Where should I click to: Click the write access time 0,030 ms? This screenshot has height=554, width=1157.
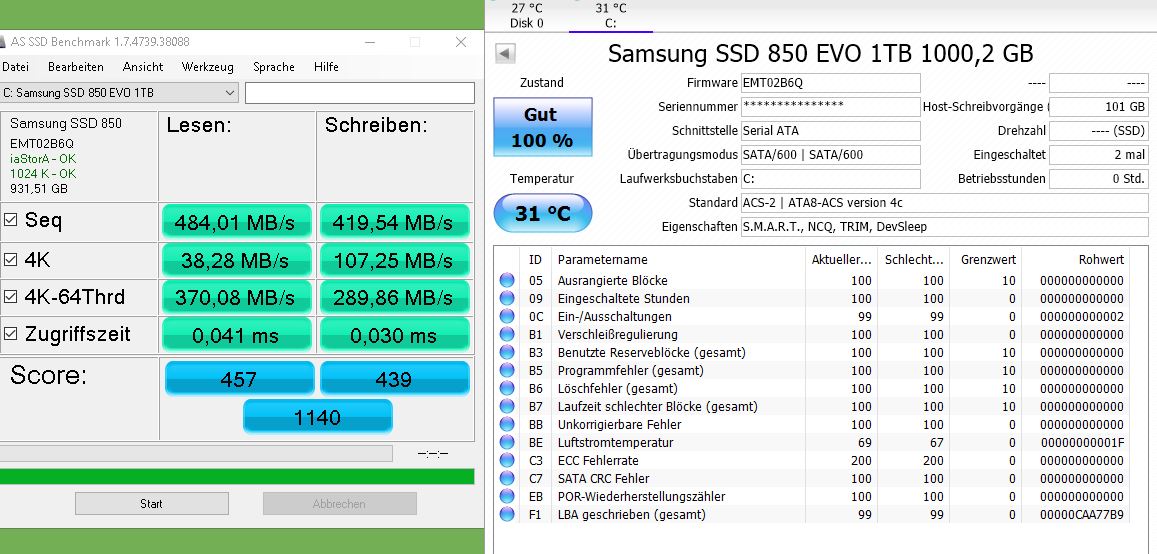pyautogui.click(x=393, y=335)
